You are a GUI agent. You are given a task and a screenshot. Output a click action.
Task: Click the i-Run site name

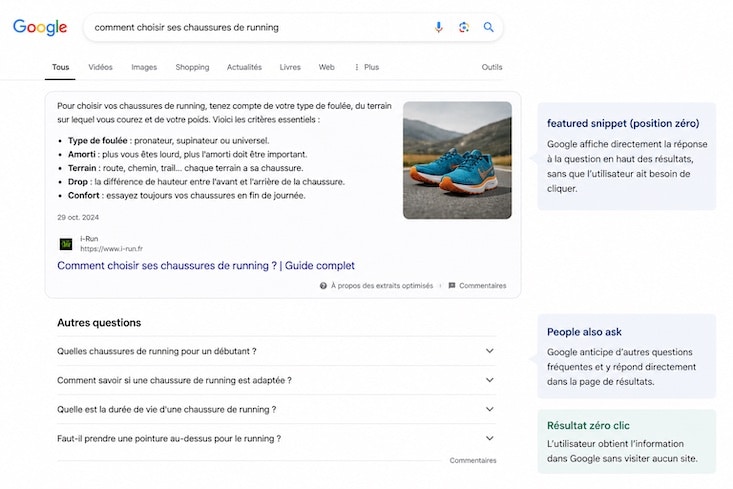(x=89, y=238)
